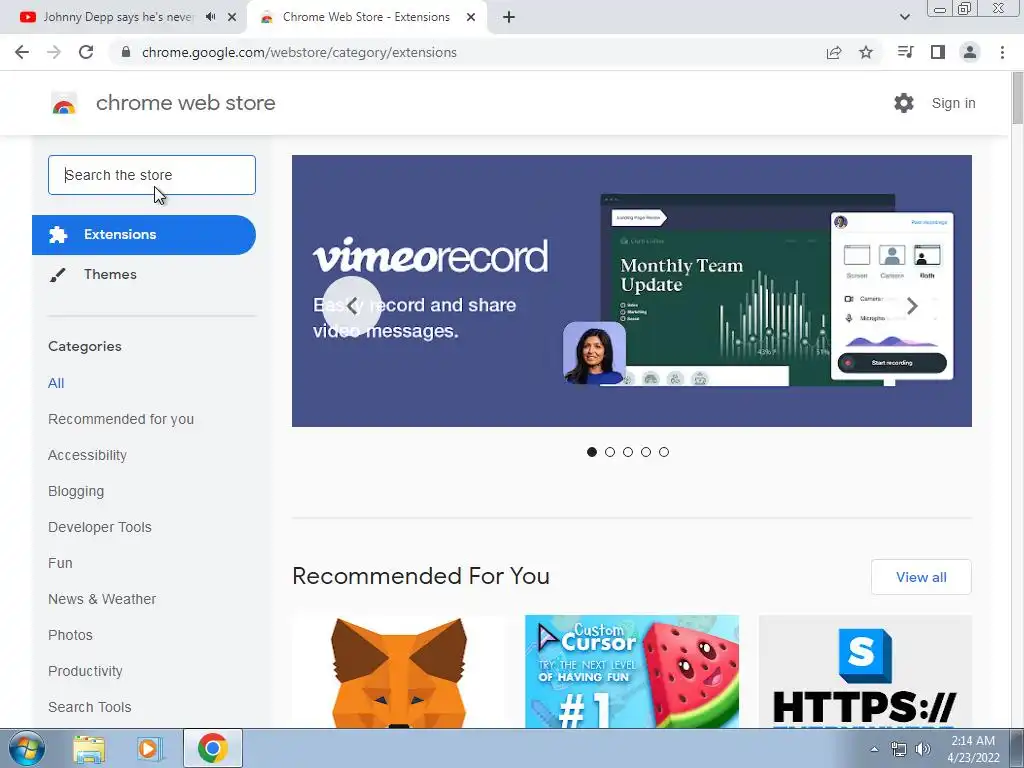Open the Developer Tools category

(x=100, y=527)
